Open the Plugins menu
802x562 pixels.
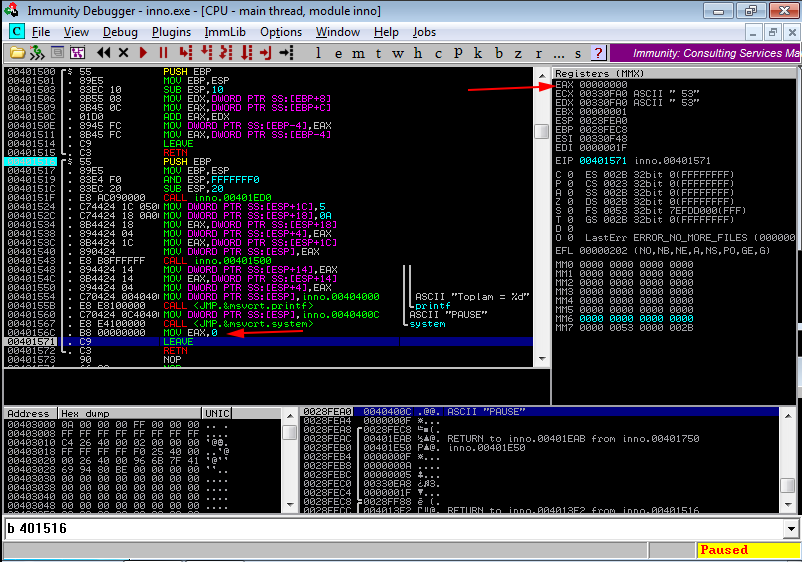(x=171, y=32)
